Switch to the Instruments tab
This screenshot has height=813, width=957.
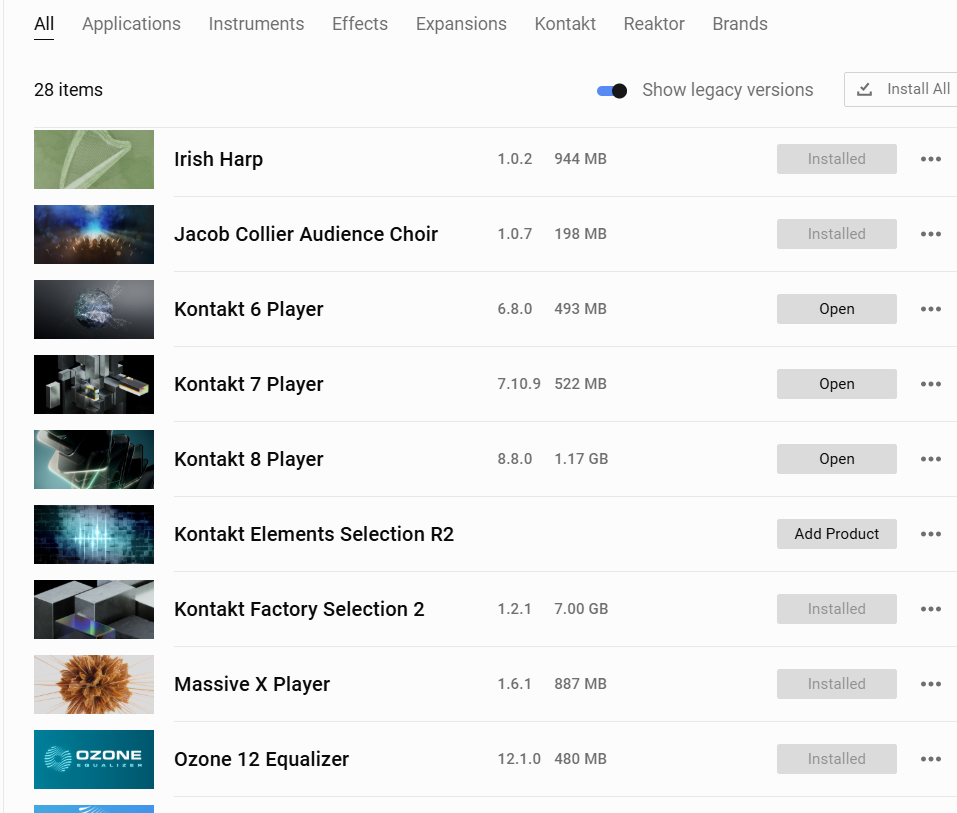[256, 24]
